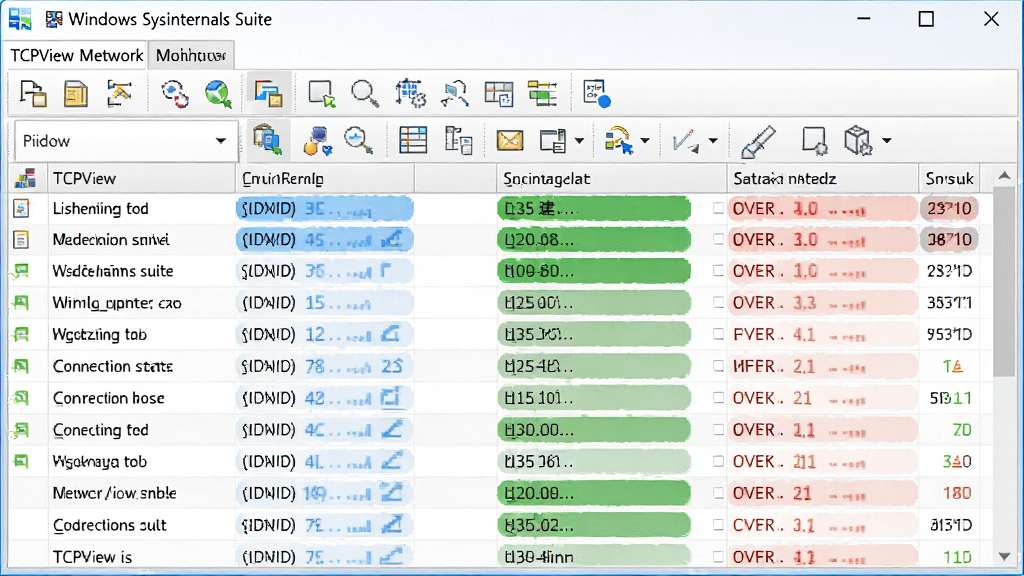The height and width of the screenshot is (576, 1024).
Task: Click the yellow crossed tools icon in top toolbar
Action: tap(120, 93)
